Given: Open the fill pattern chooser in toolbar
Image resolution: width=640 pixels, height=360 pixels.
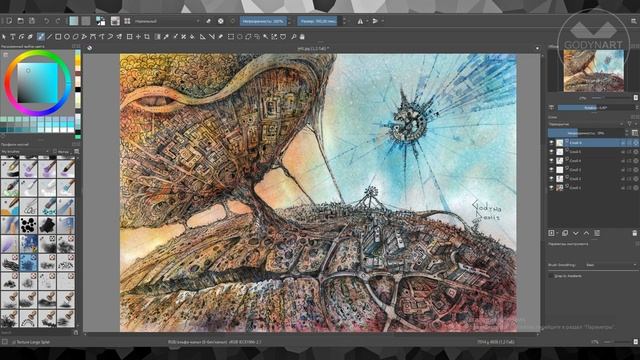Looking at the screenshot, I should 86,21.
